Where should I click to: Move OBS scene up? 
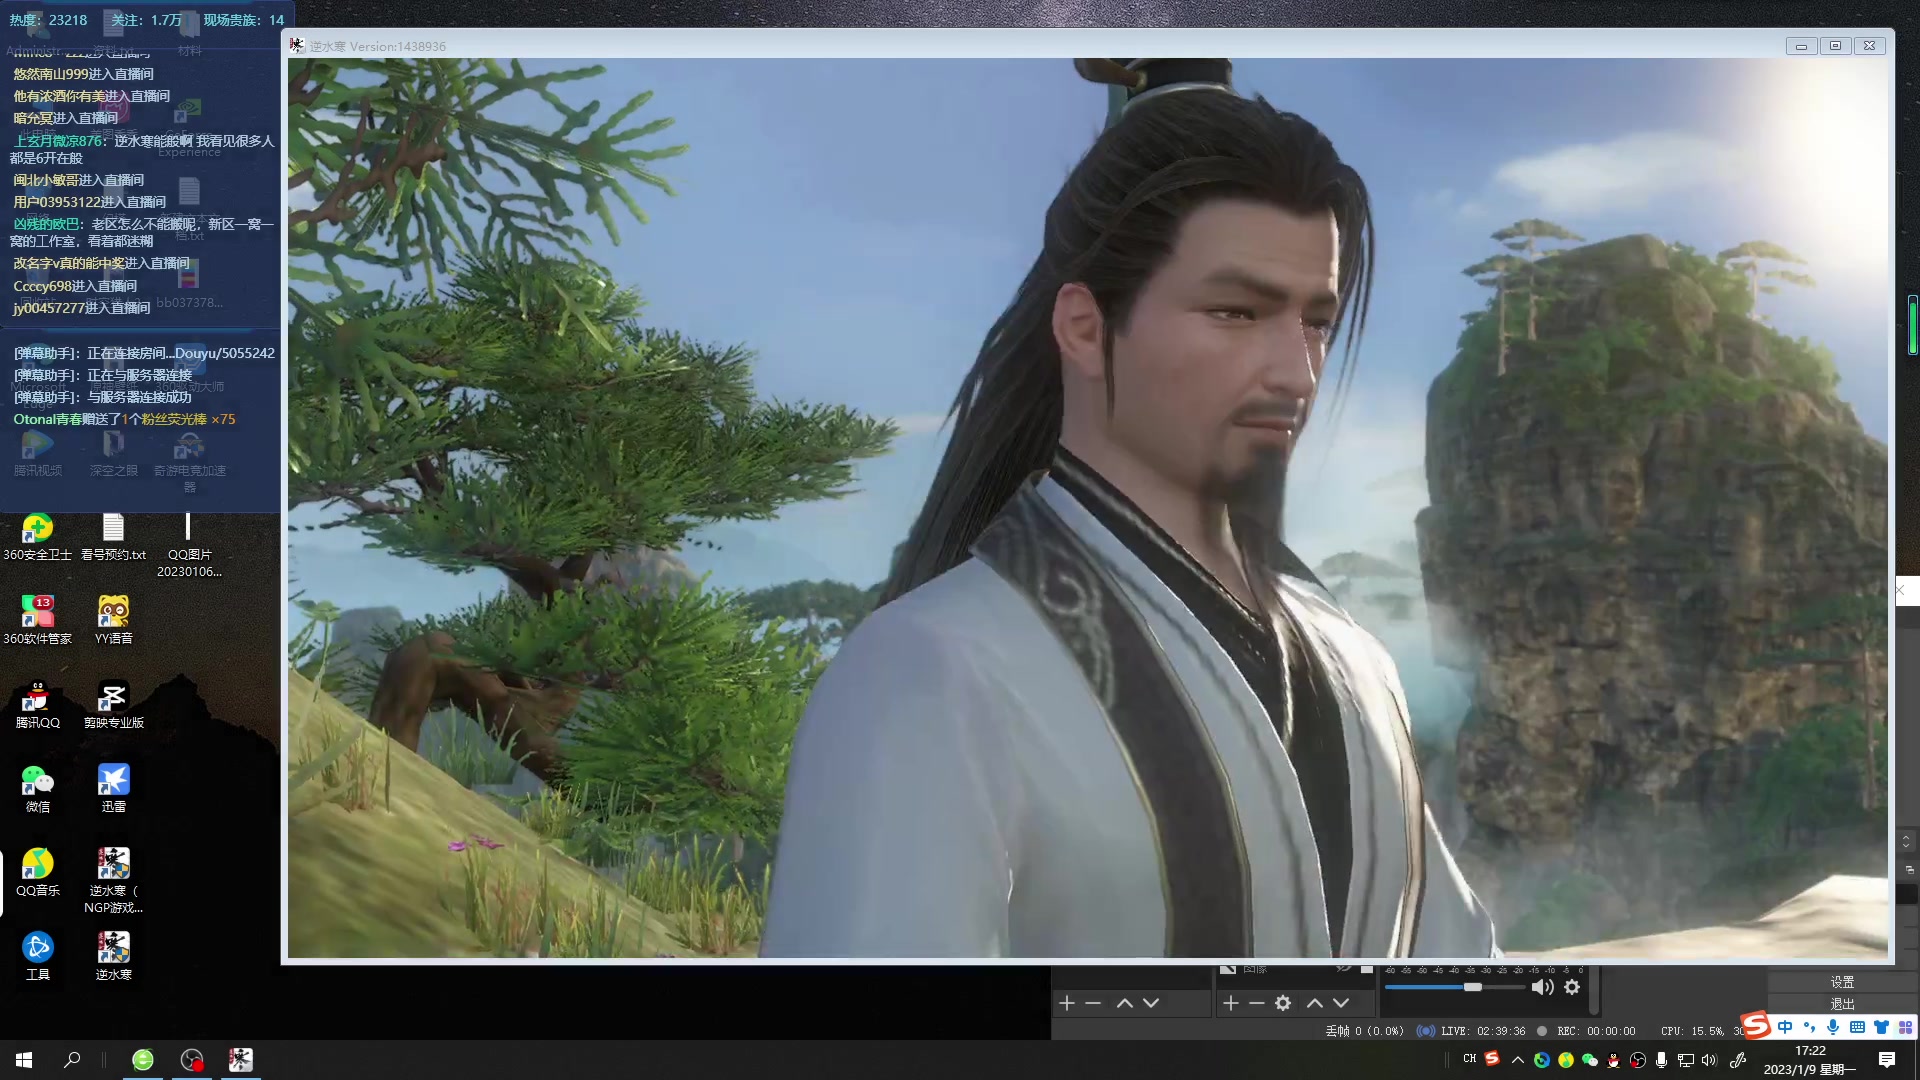coord(1125,1003)
